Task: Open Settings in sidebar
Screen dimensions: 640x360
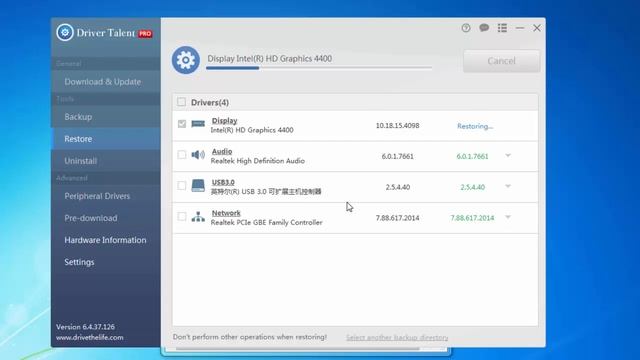Action: 106,262
